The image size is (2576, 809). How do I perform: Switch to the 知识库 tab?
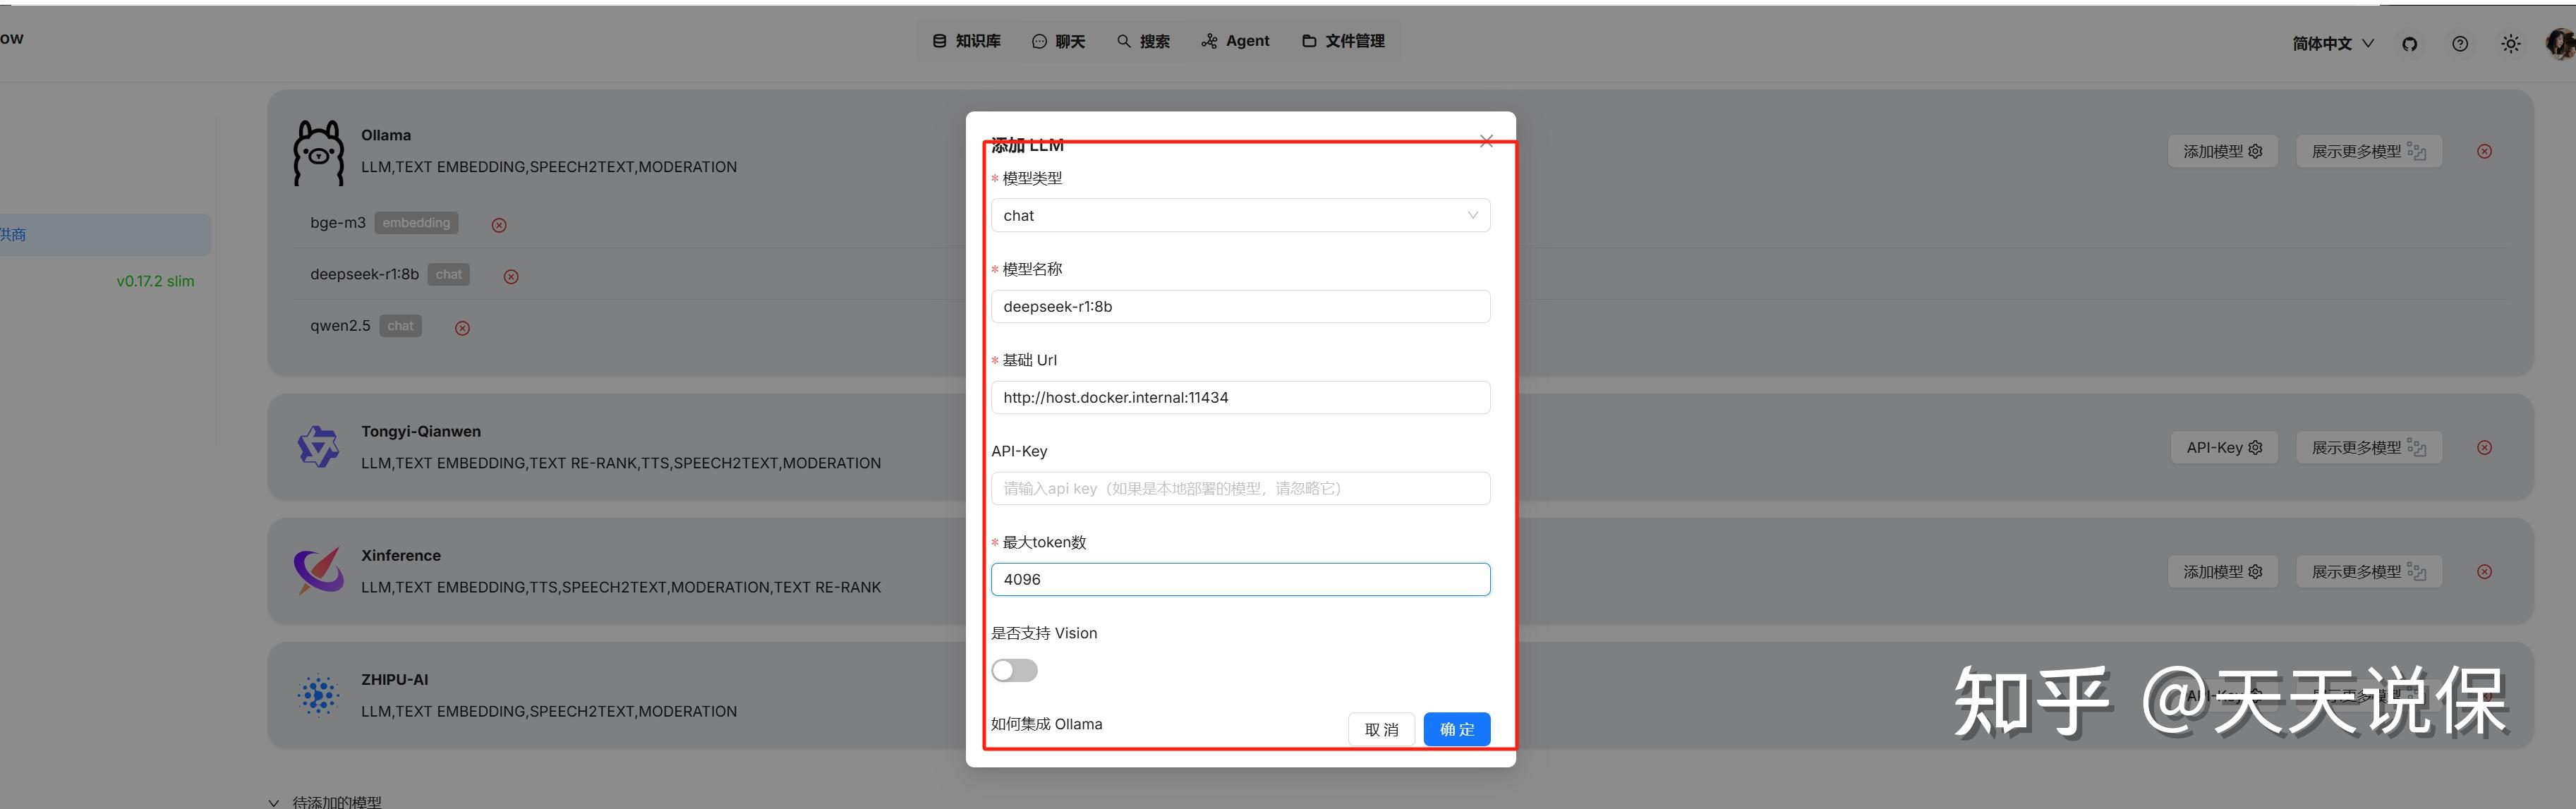pyautogui.click(x=966, y=41)
